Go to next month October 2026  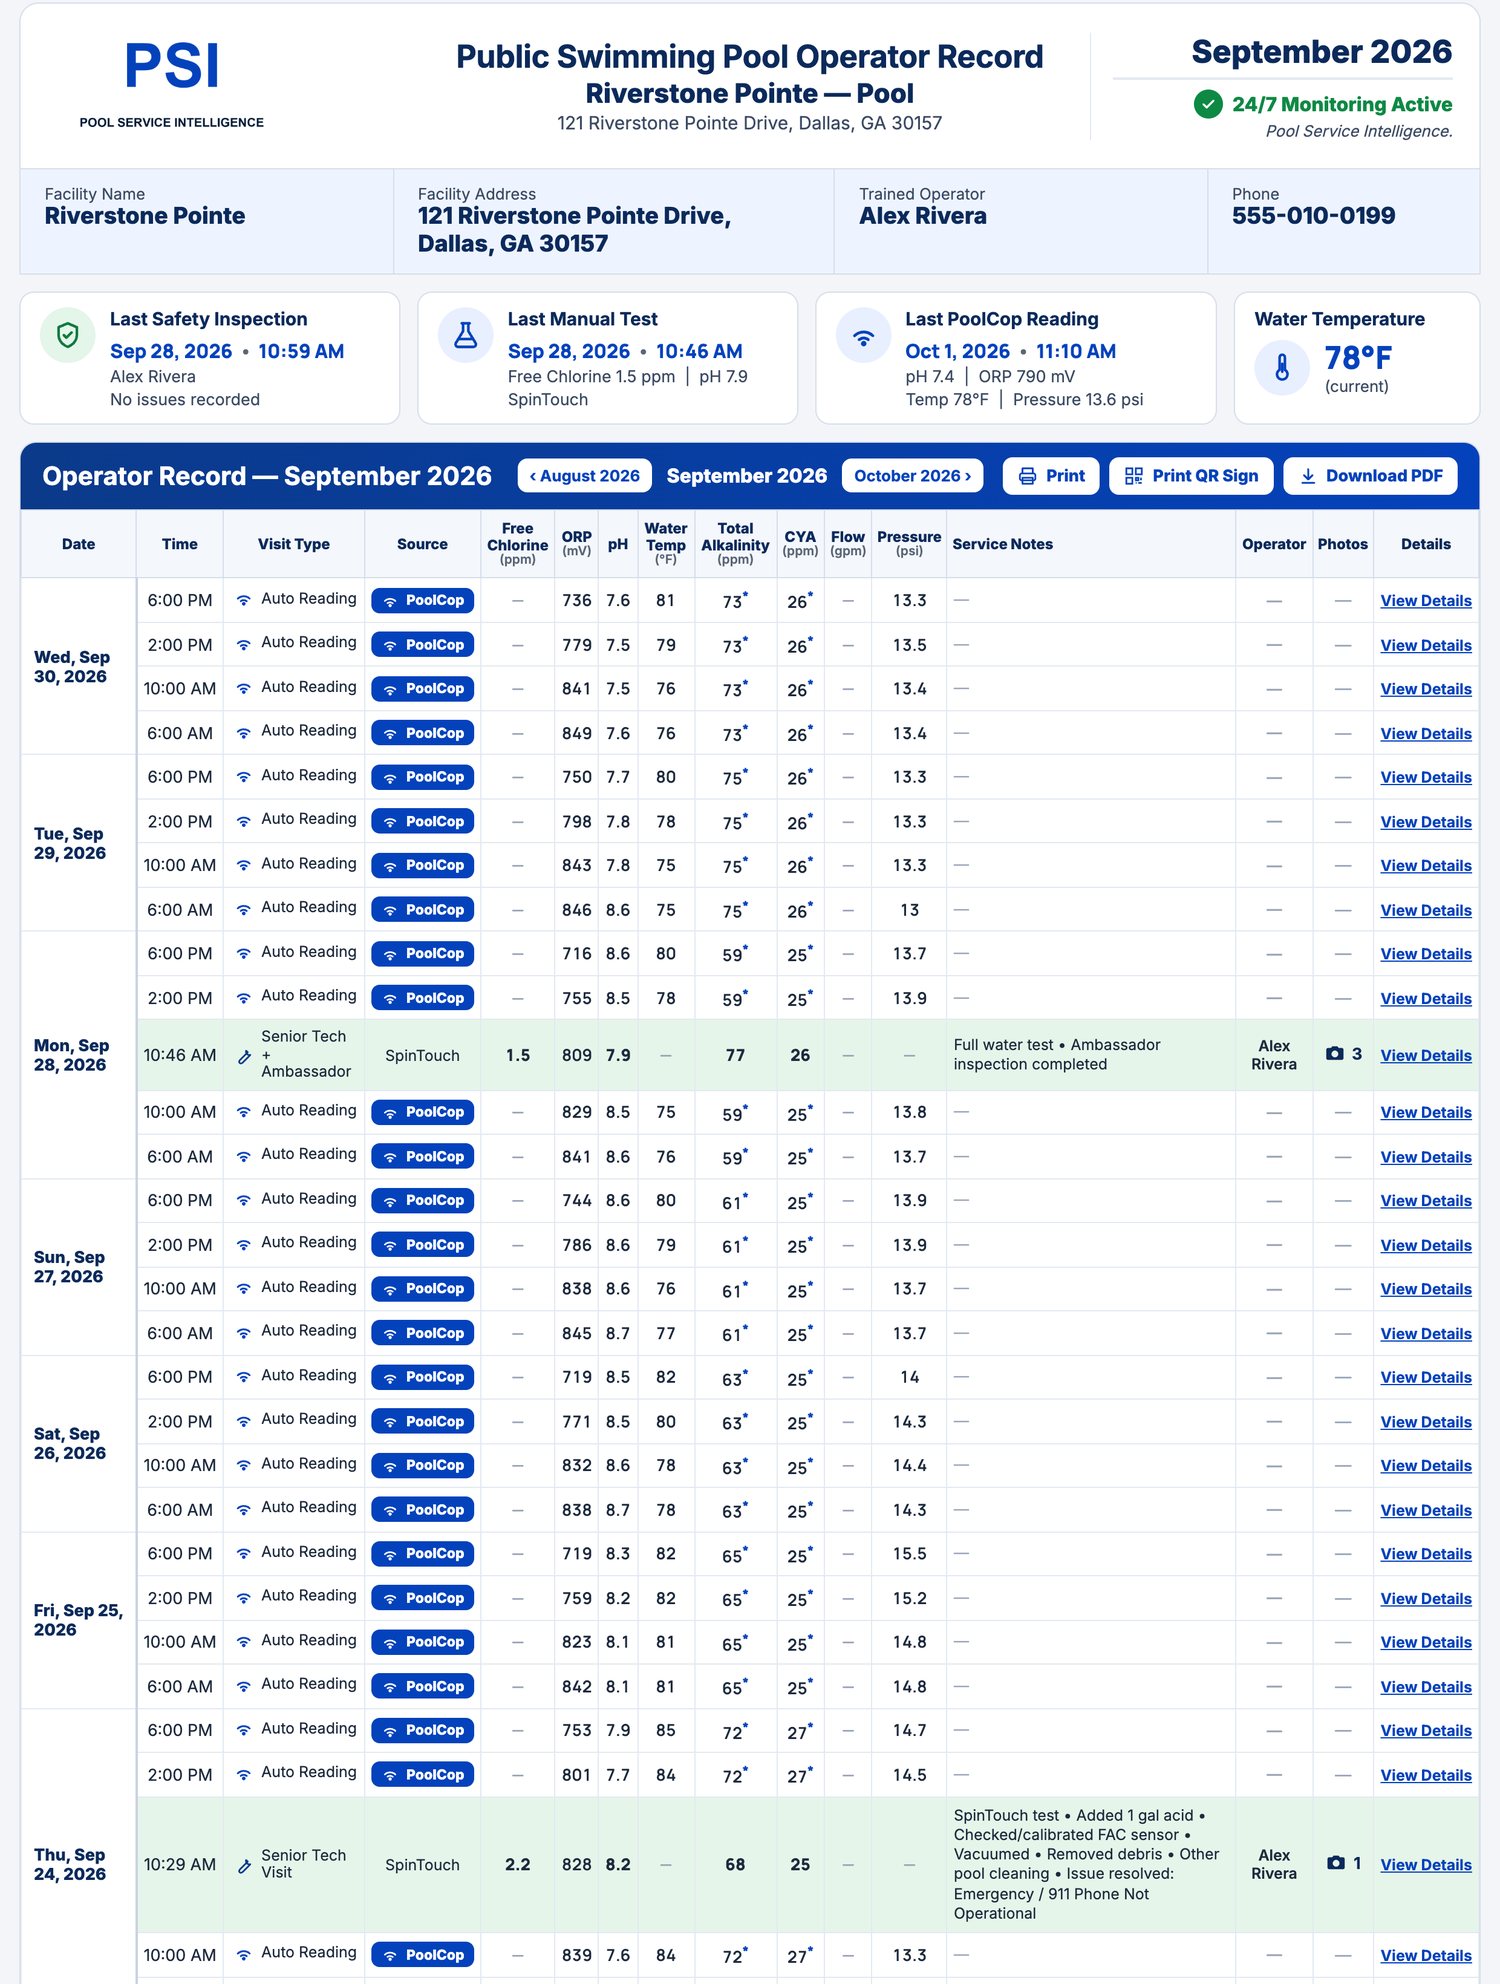click(x=913, y=476)
